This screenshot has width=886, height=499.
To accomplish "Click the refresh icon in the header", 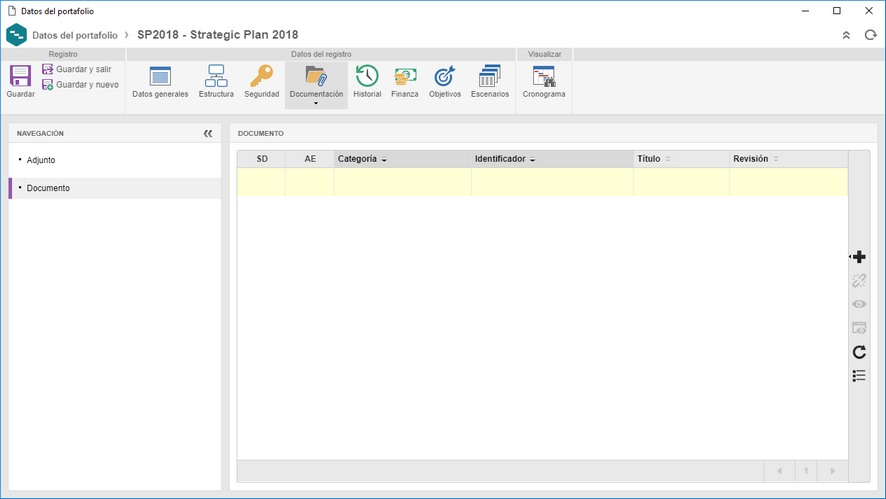I will click(870, 35).
